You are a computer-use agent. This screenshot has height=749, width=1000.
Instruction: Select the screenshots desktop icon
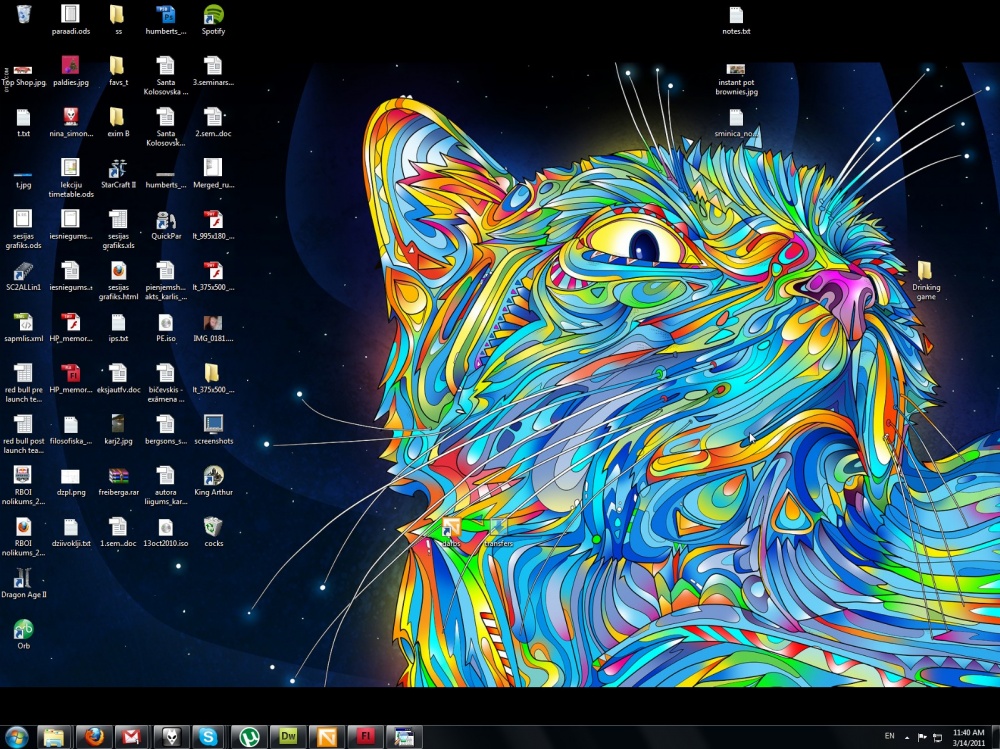[x=214, y=424]
